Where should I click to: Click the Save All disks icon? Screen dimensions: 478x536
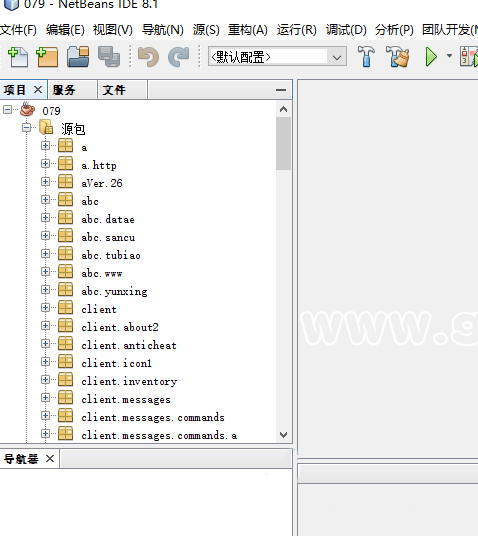pyautogui.click(x=109, y=57)
